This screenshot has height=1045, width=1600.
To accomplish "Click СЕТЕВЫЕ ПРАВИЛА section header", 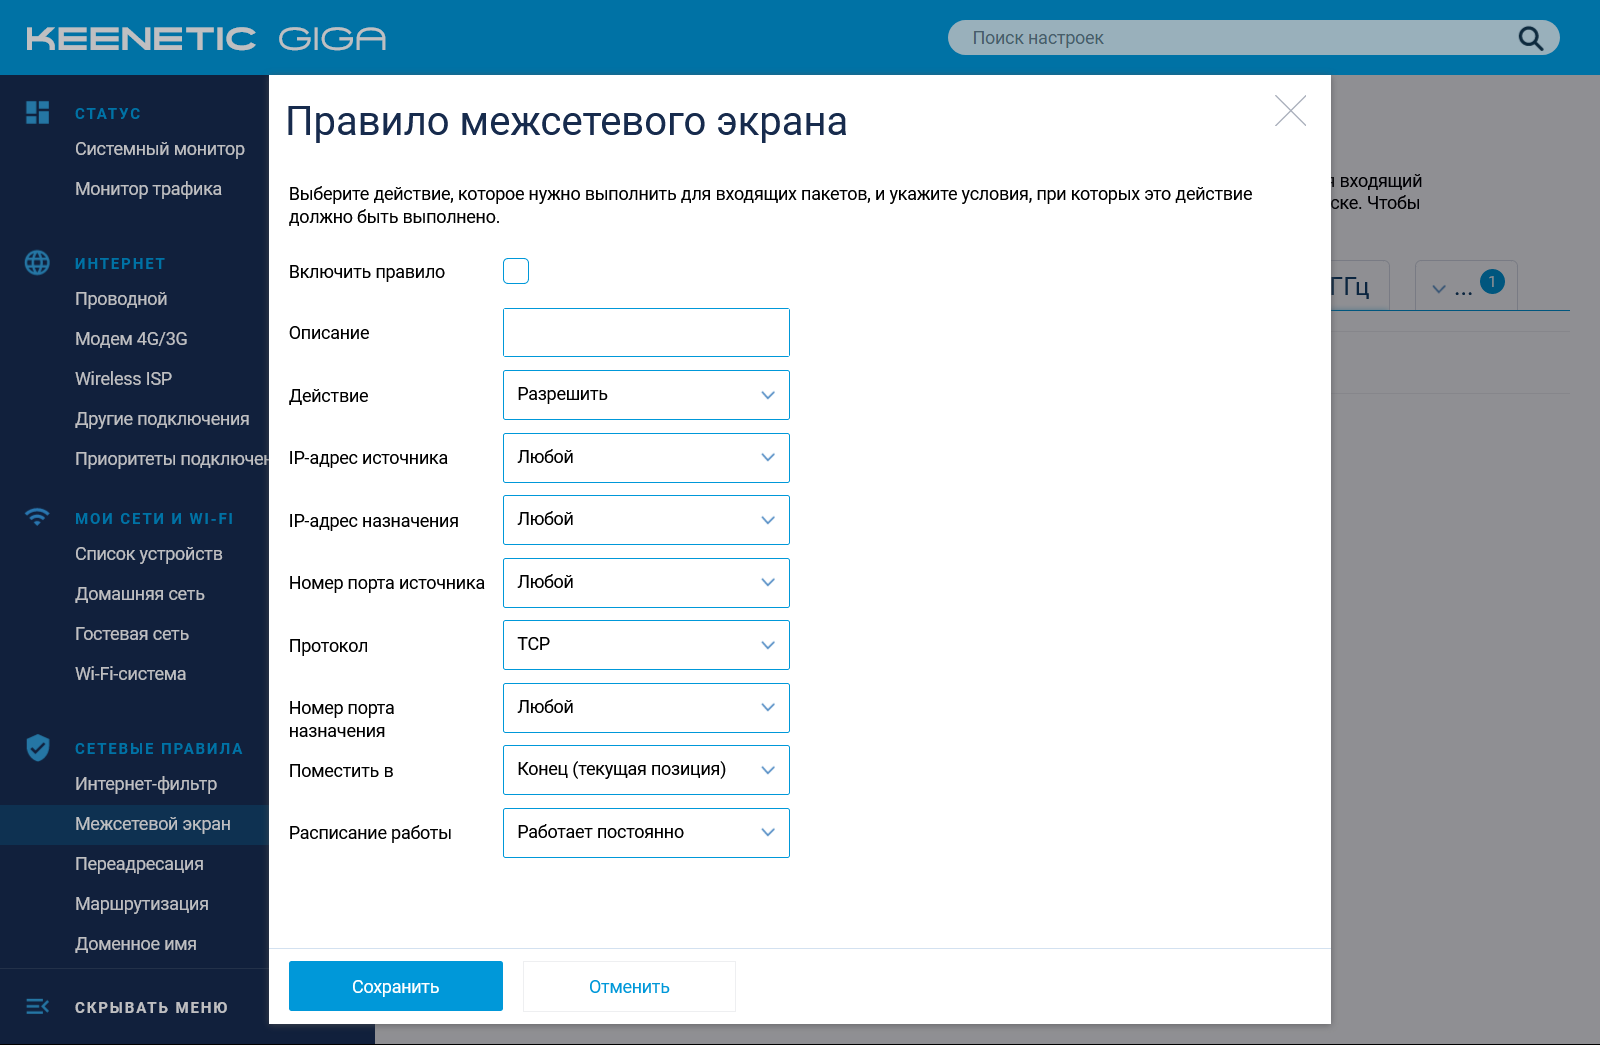I will click(159, 748).
